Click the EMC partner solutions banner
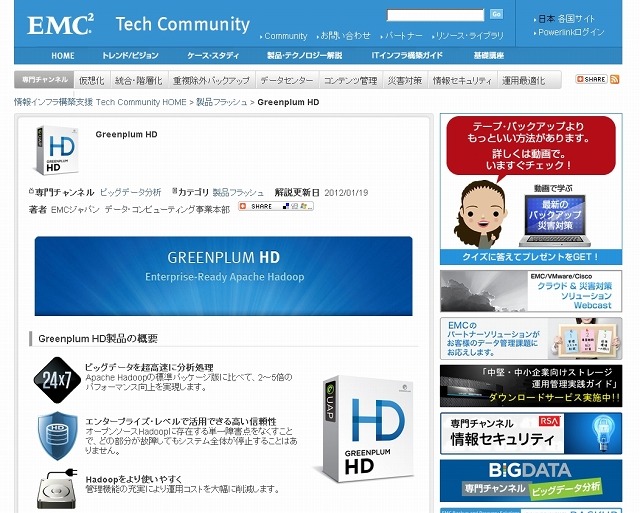640x513 pixels. [531, 338]
